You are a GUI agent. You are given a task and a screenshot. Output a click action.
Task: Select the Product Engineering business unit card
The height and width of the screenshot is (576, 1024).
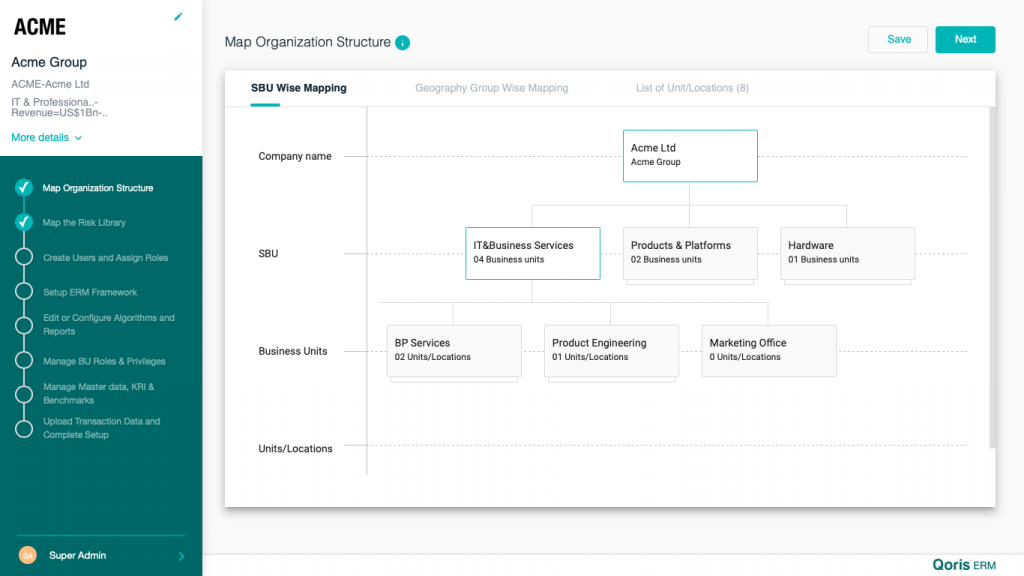(611, 351)
